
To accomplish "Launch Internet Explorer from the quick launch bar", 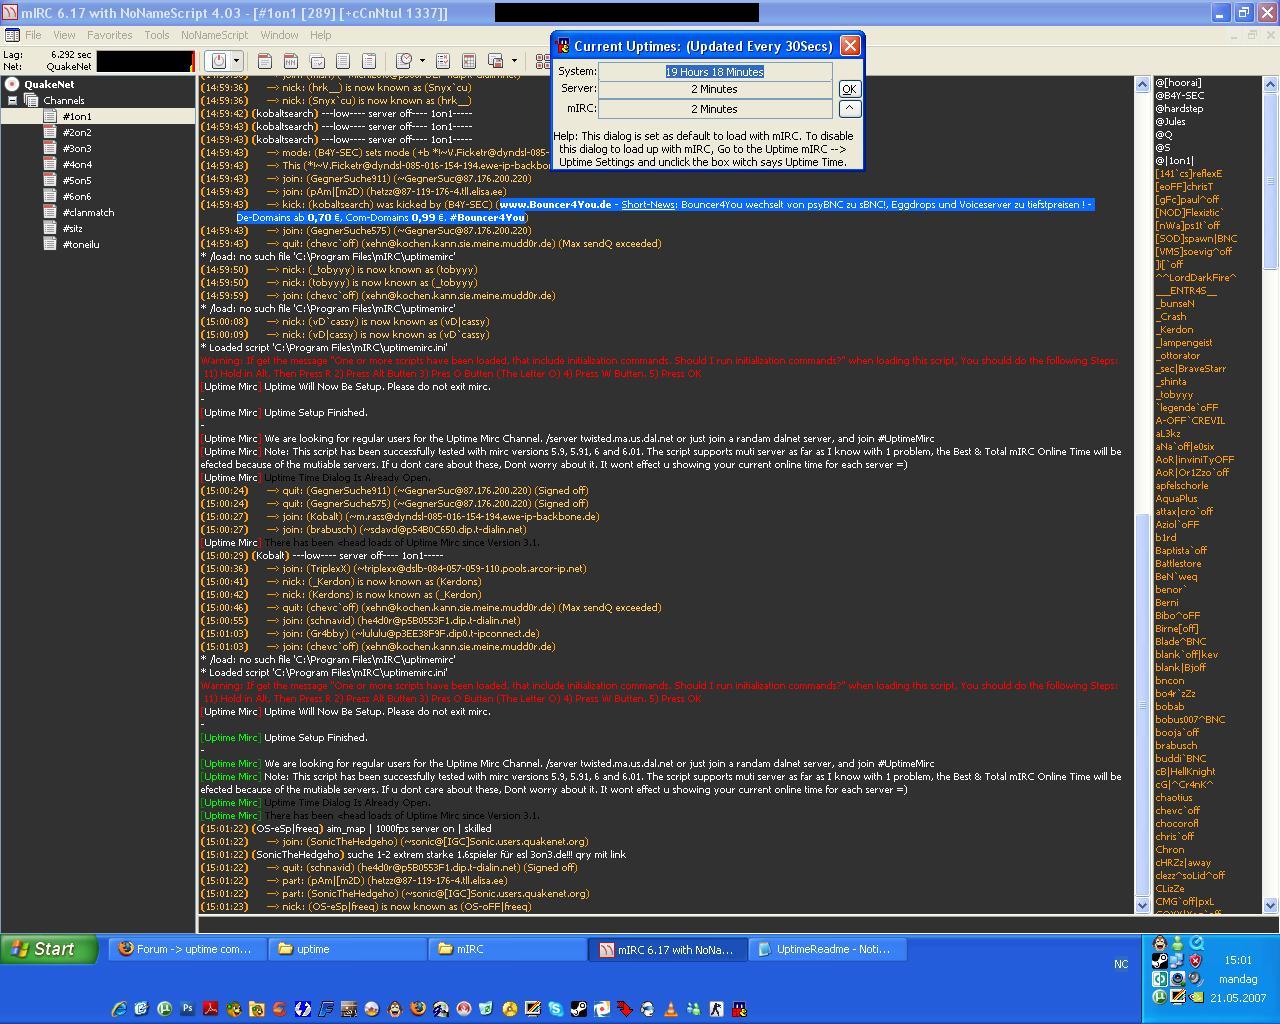I will tap(120, 1009).
